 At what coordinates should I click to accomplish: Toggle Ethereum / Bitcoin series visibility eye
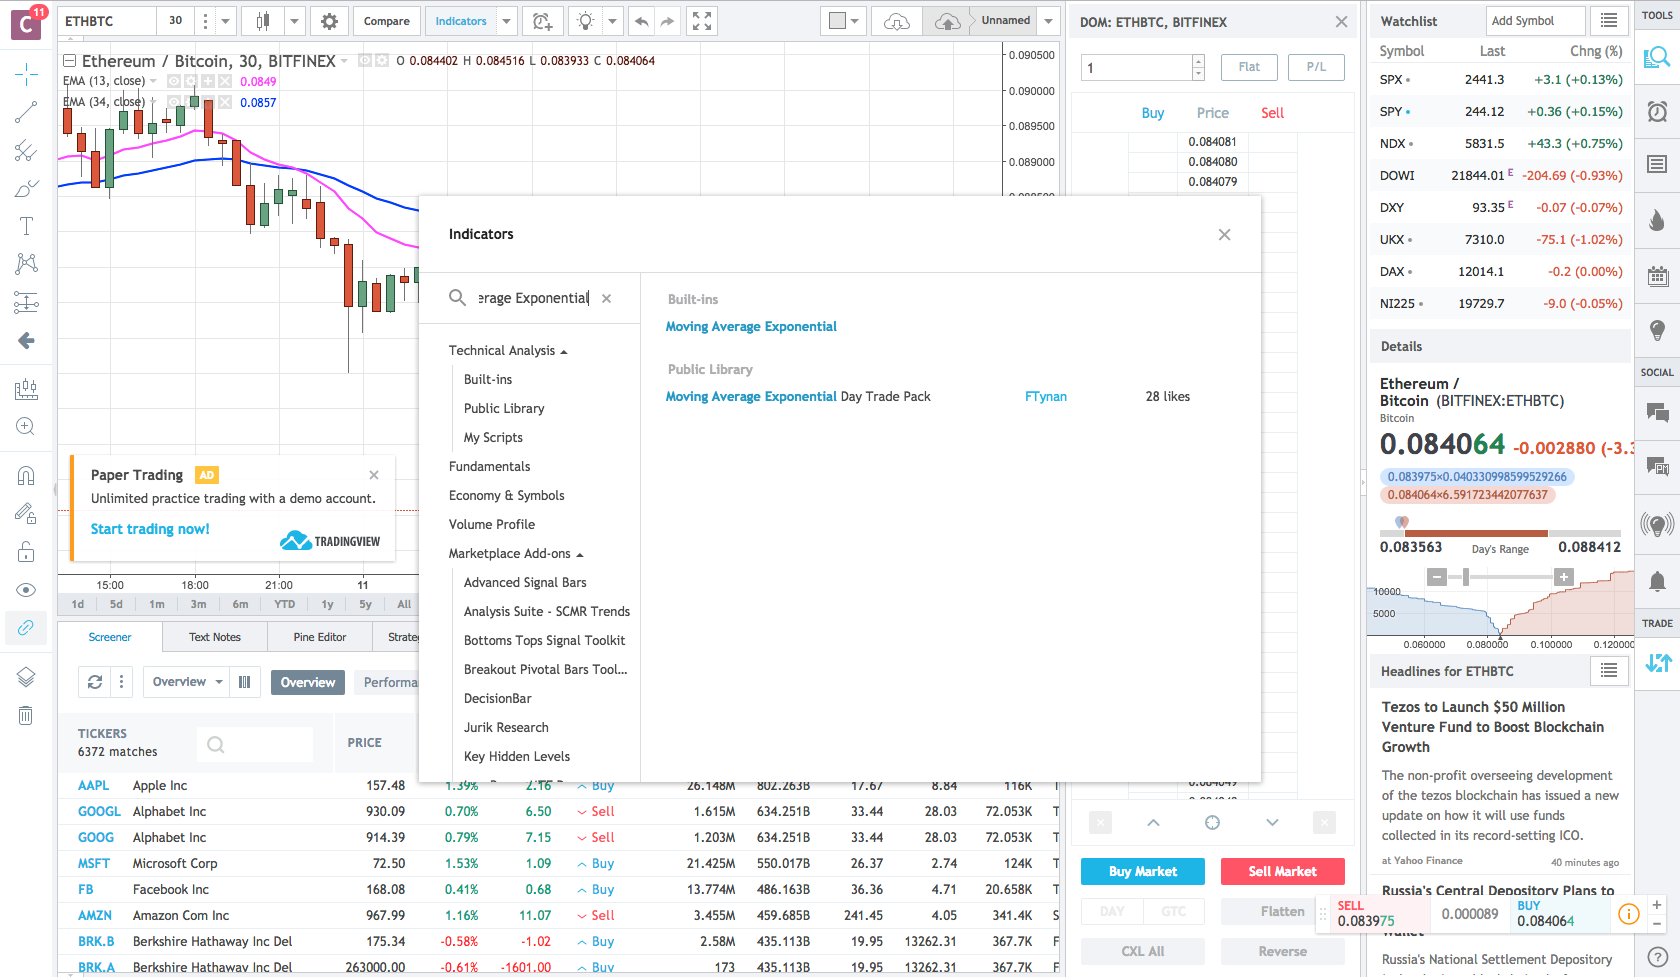[365, 61]
